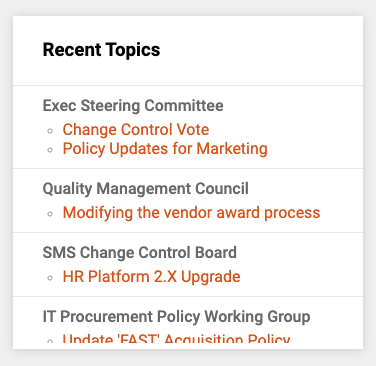Click the Recent Topics widget title
The height and width of the screenshot is (366, 376).
coord(101,50)
